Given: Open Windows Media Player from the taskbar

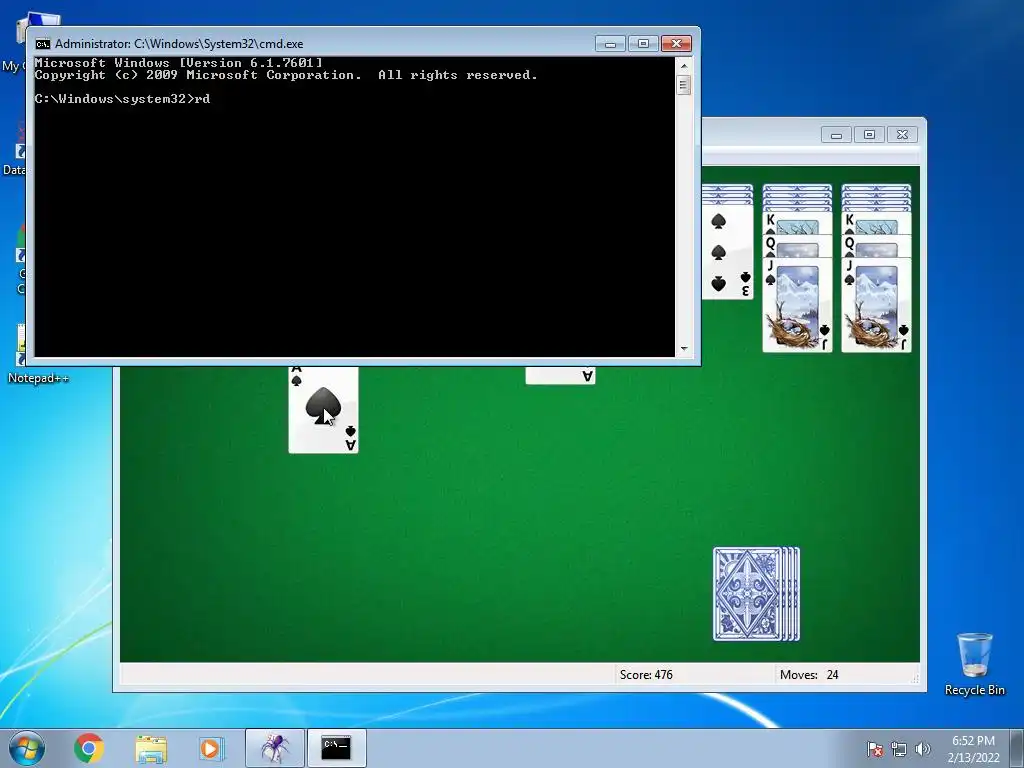Looking at the screenshot, I should (x=211, y=748).
